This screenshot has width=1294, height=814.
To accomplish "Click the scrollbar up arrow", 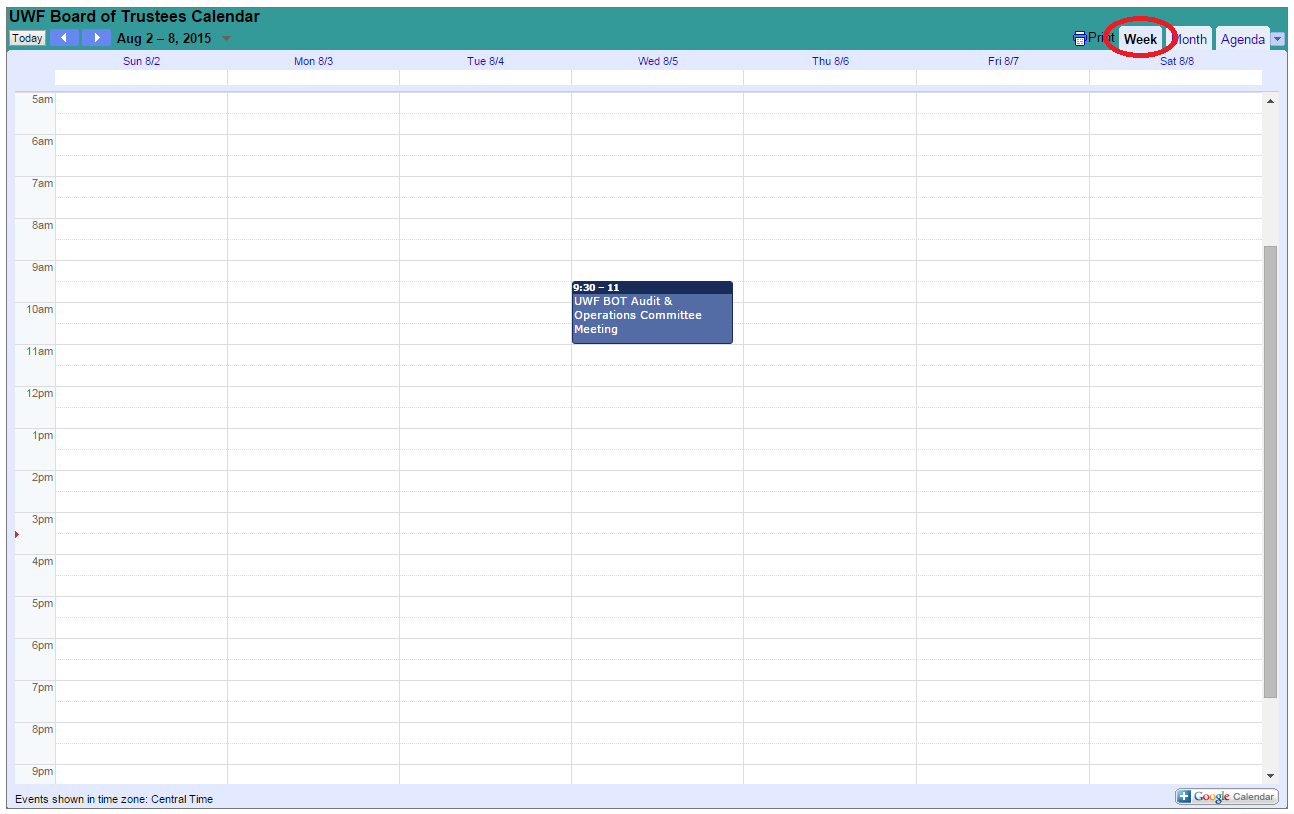I will [1271, 101].
